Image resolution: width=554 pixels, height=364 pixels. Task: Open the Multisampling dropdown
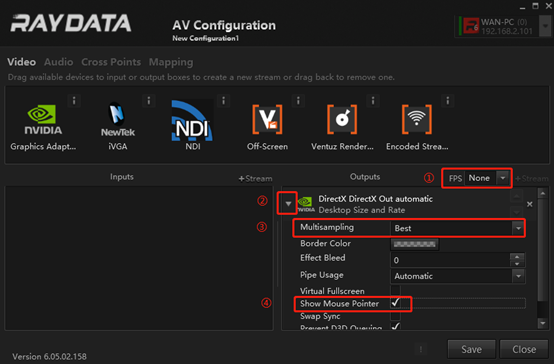coord(458,228)
